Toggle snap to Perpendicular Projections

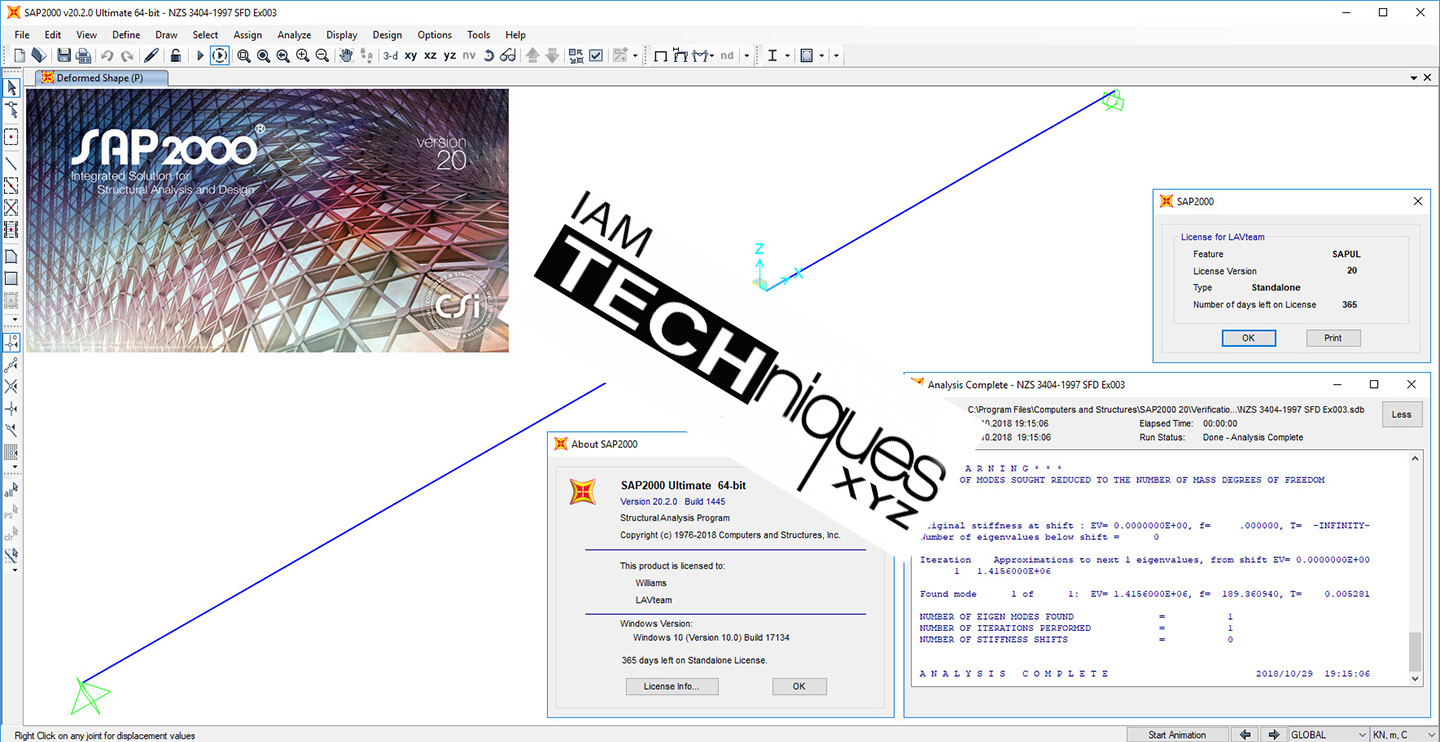pyautogui.click(x=11, y=409)
